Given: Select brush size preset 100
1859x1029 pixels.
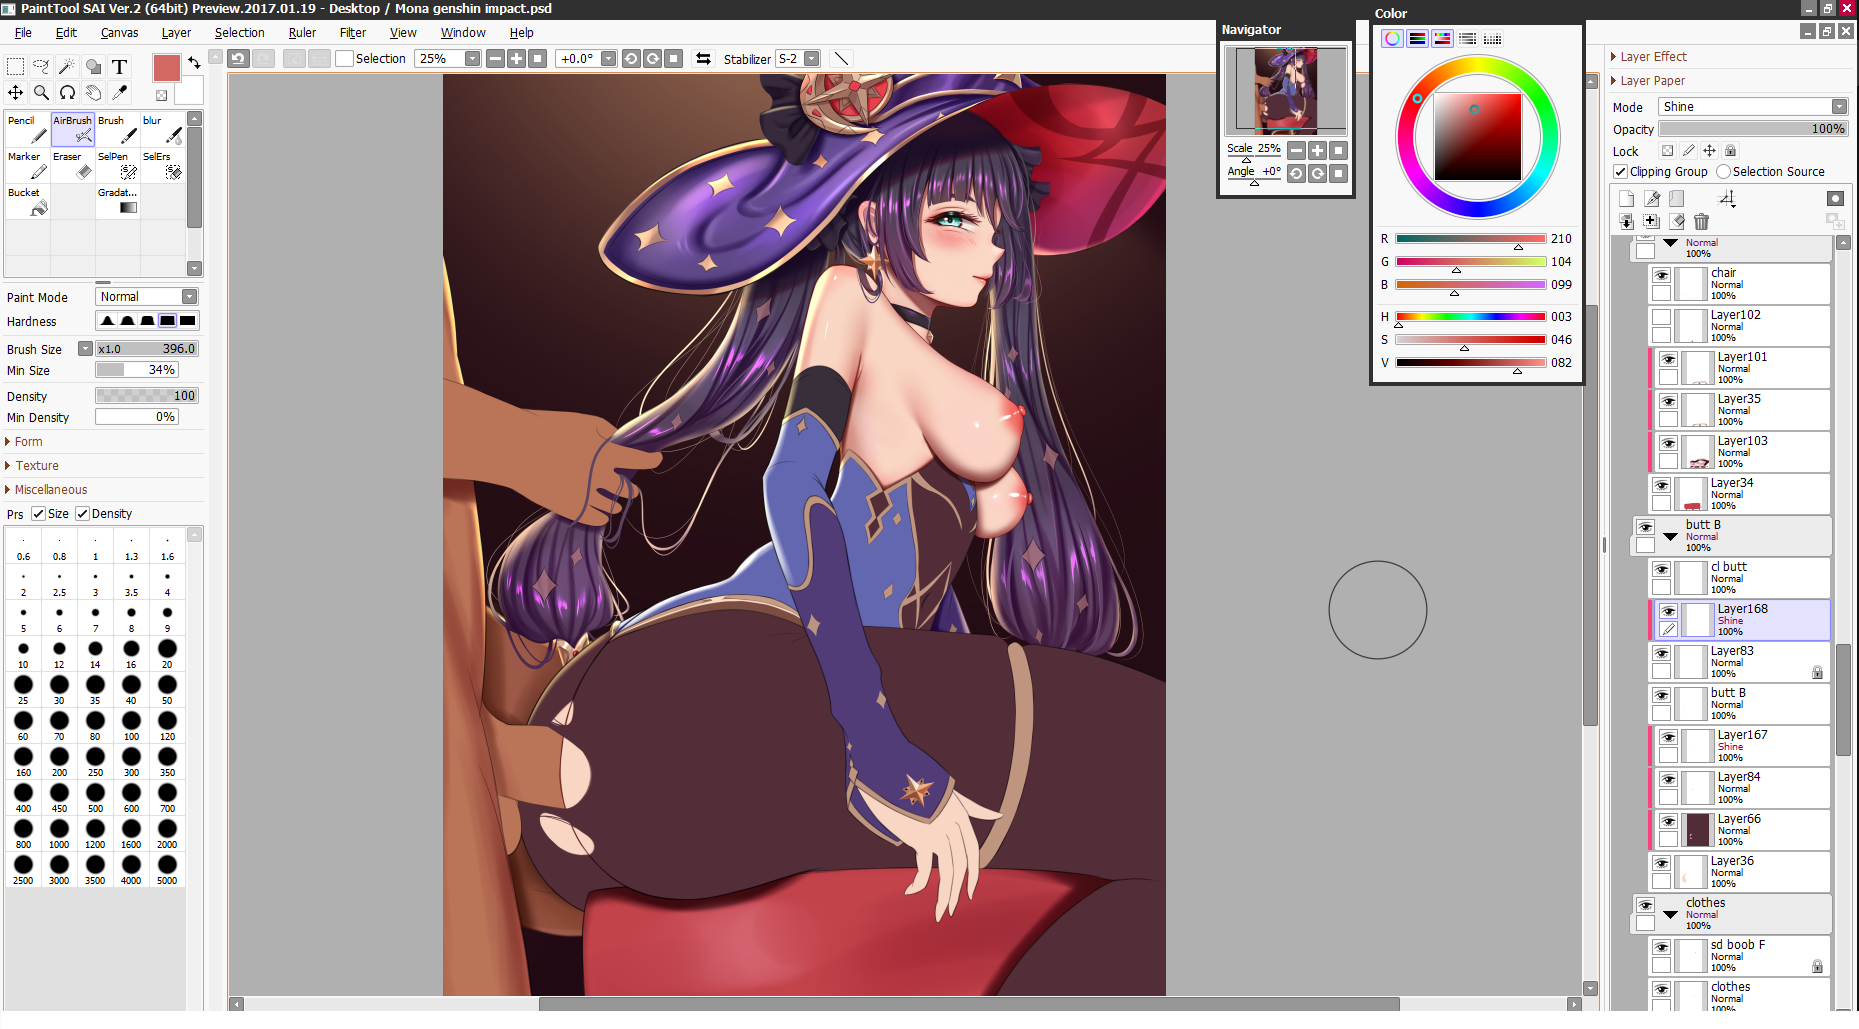Looking at the screenshot, I should click(131, 725).
